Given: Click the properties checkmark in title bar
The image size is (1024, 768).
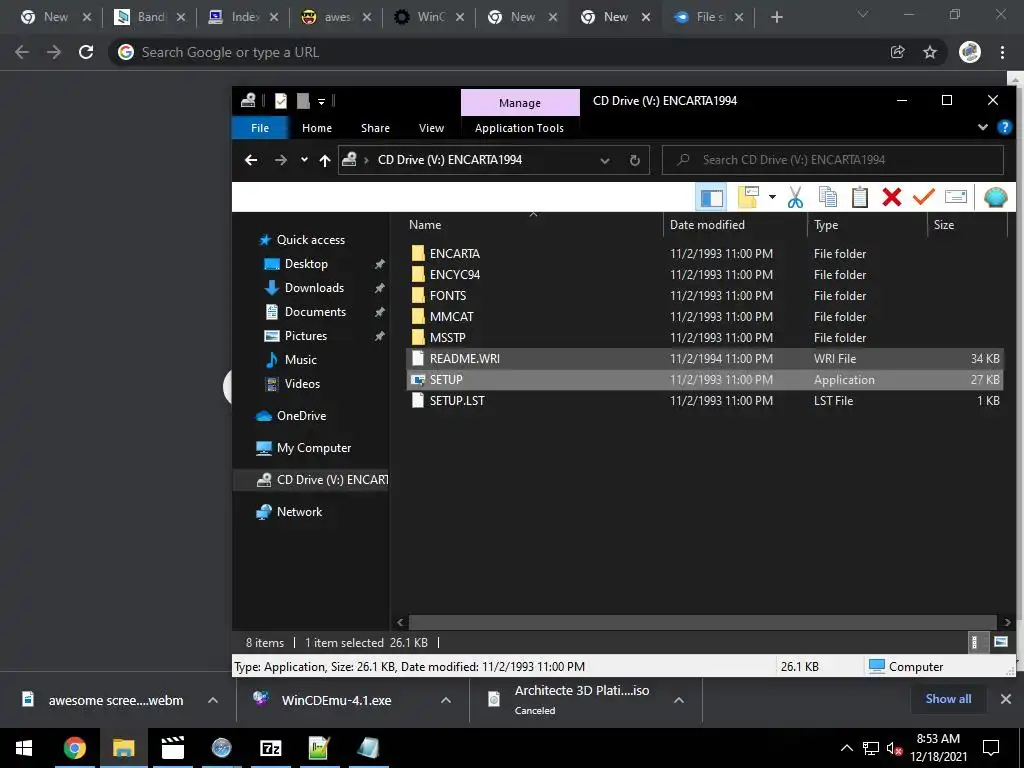Looking at the screenshot, I should [x=281, y=101].
